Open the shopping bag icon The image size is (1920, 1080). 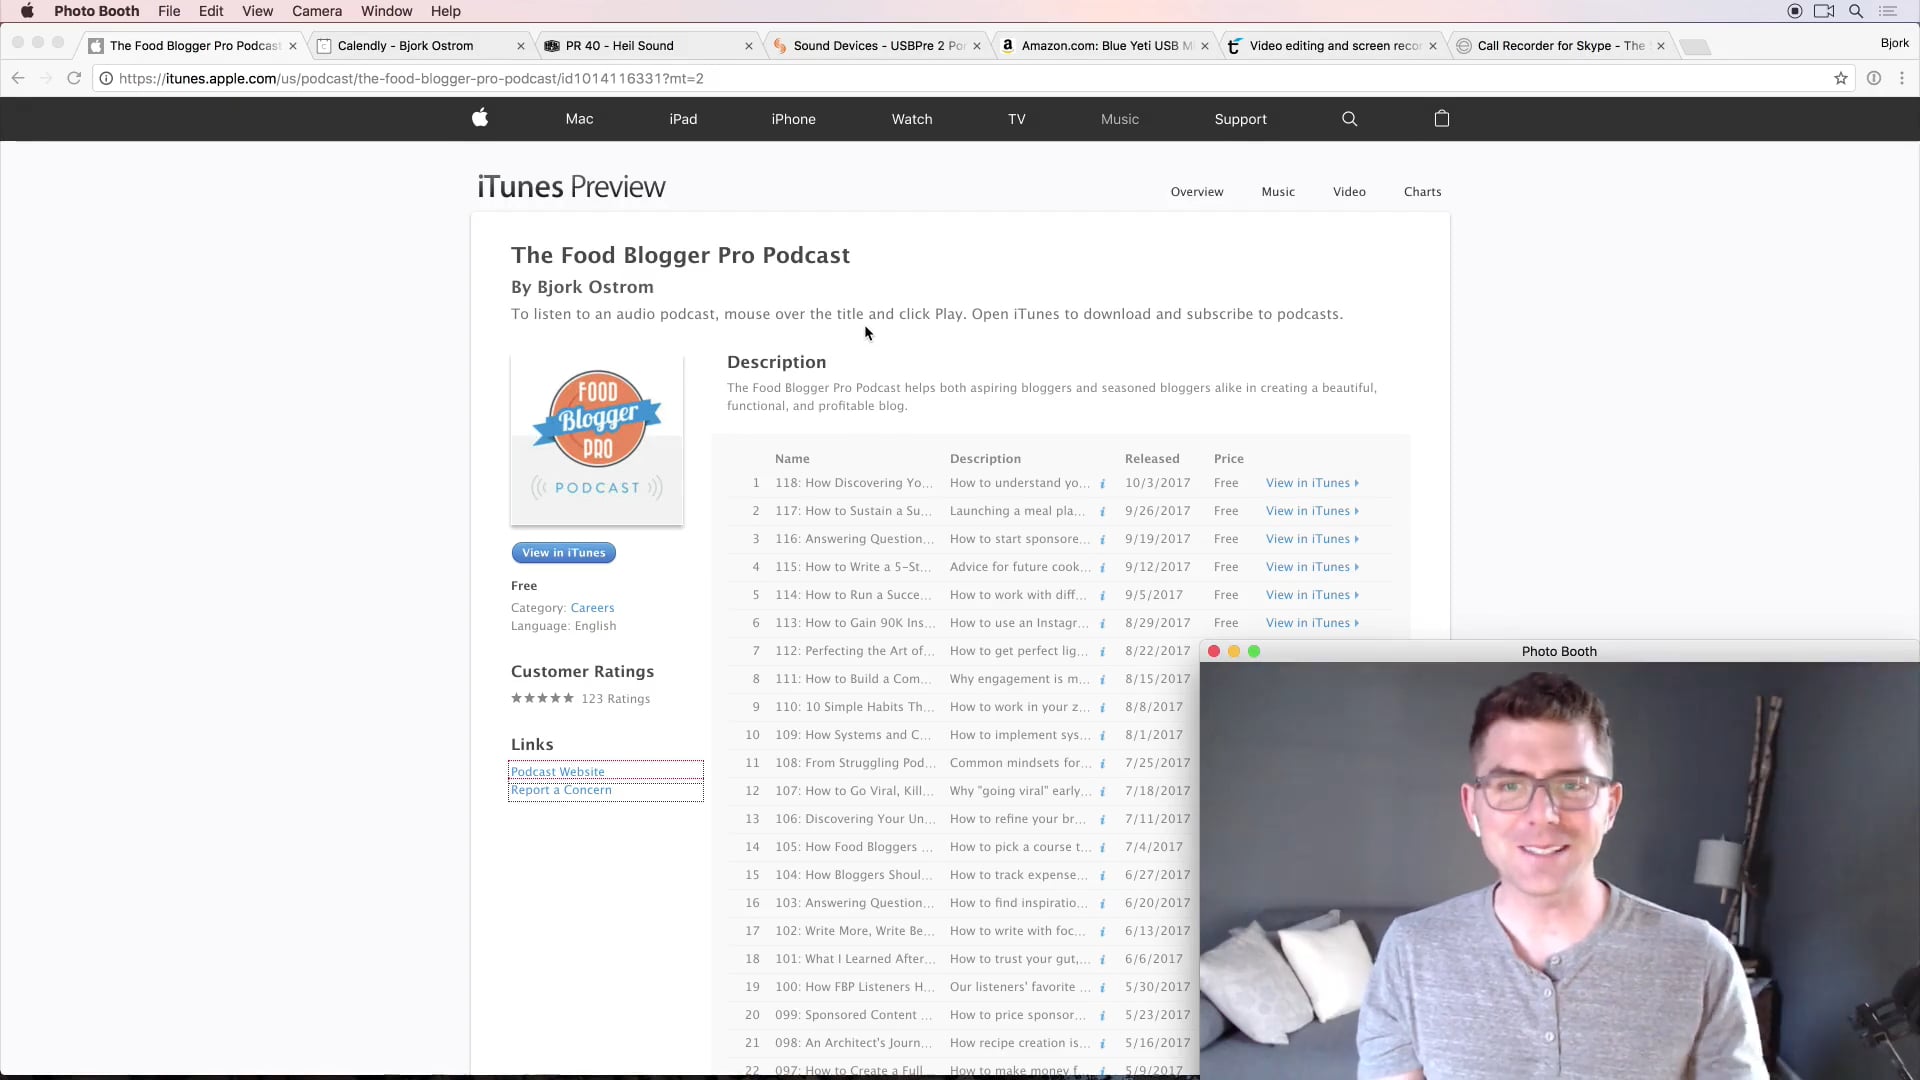click(1441, 118)
